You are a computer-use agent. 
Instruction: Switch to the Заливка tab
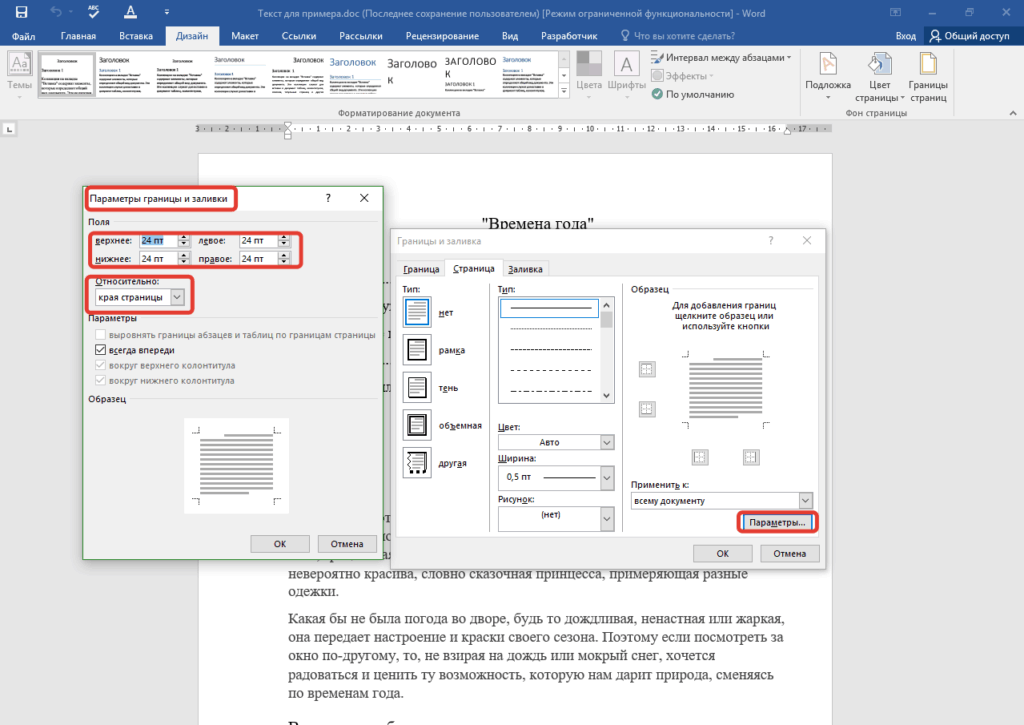point(525,269)
